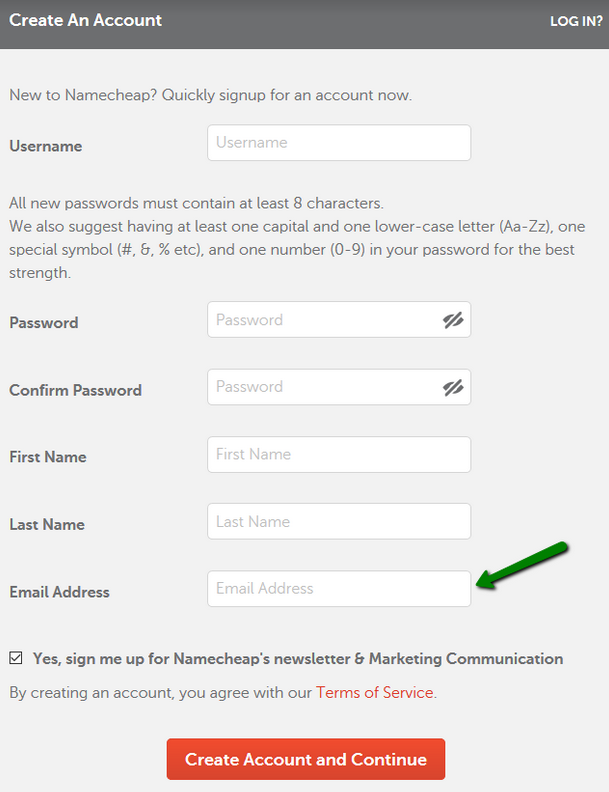Focus the Email Address input field
This screenshot has height=792, width=609.
tap(339, 588)
